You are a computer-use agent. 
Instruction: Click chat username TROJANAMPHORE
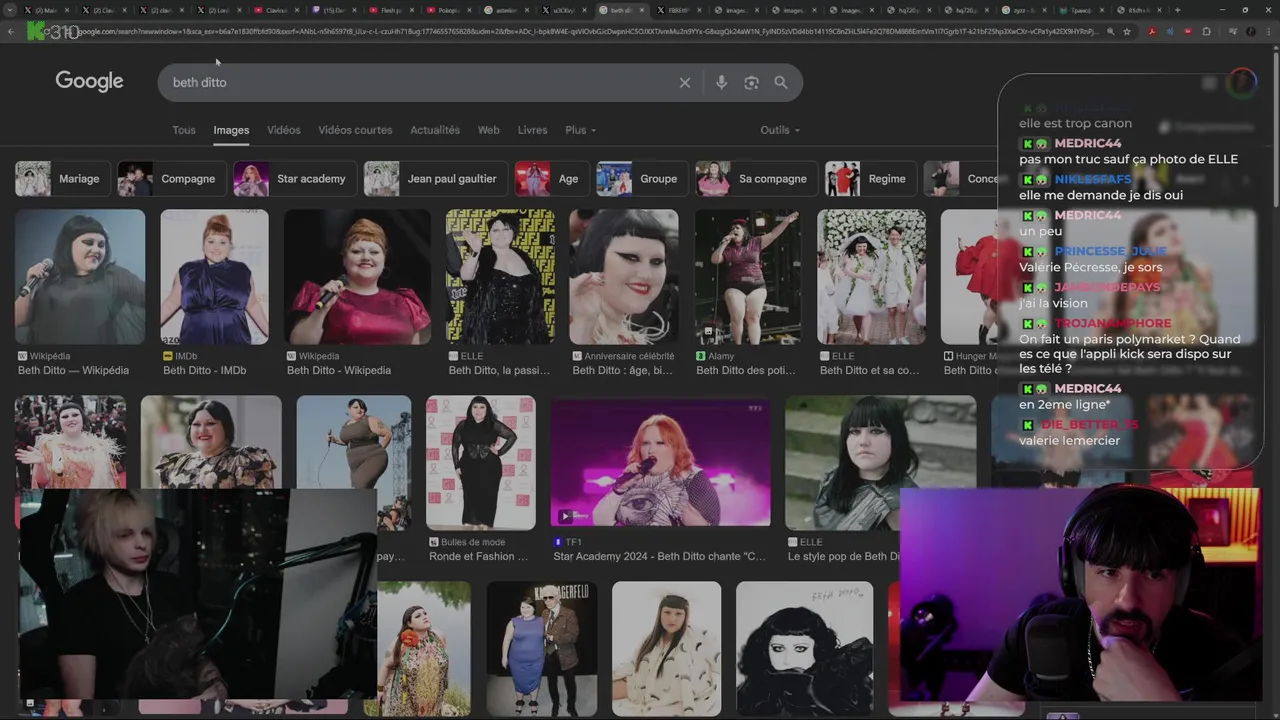click(x=1112, y=323)
